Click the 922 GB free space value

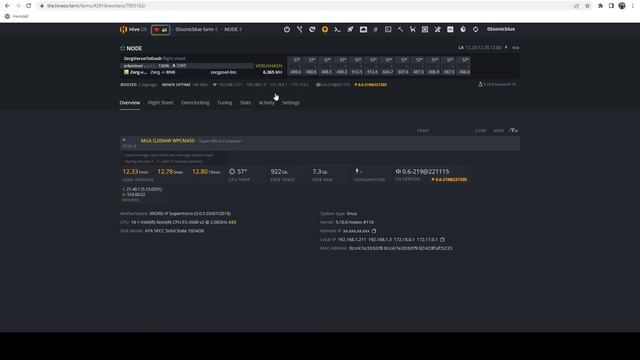coord(279,172)
